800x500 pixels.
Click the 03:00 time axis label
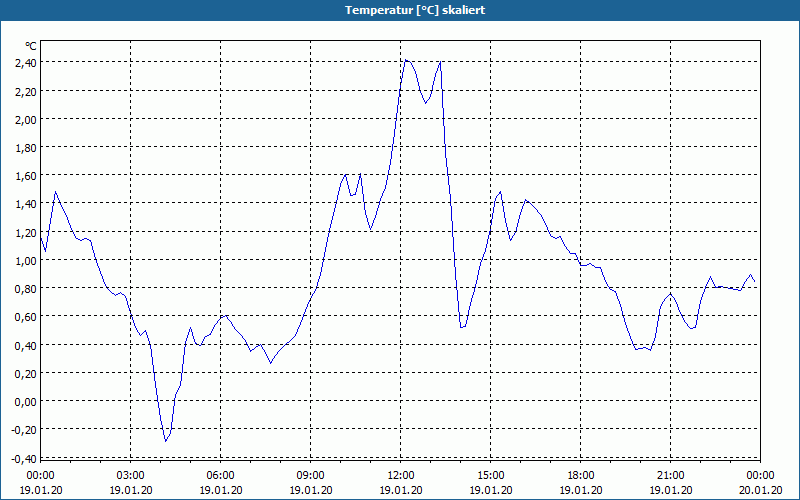point(131,476)
